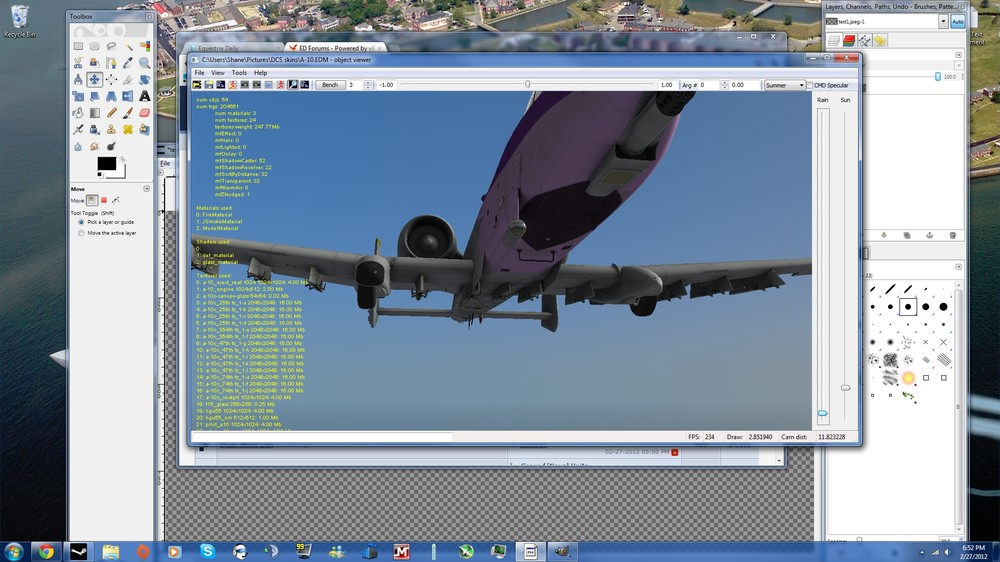
Task: Open the Help menu in object viewer
Action: click(260, 73)
